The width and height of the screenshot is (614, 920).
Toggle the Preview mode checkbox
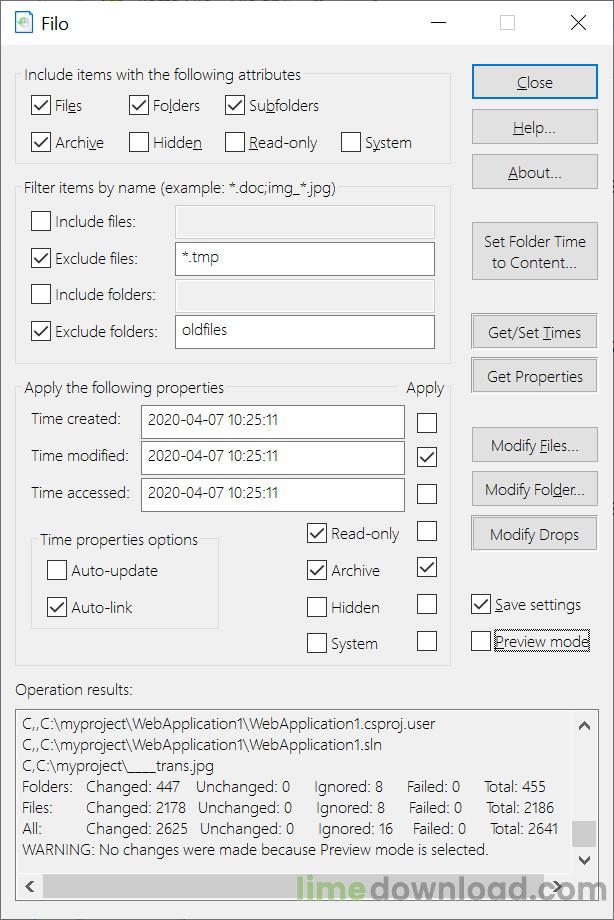click(481, 641)
